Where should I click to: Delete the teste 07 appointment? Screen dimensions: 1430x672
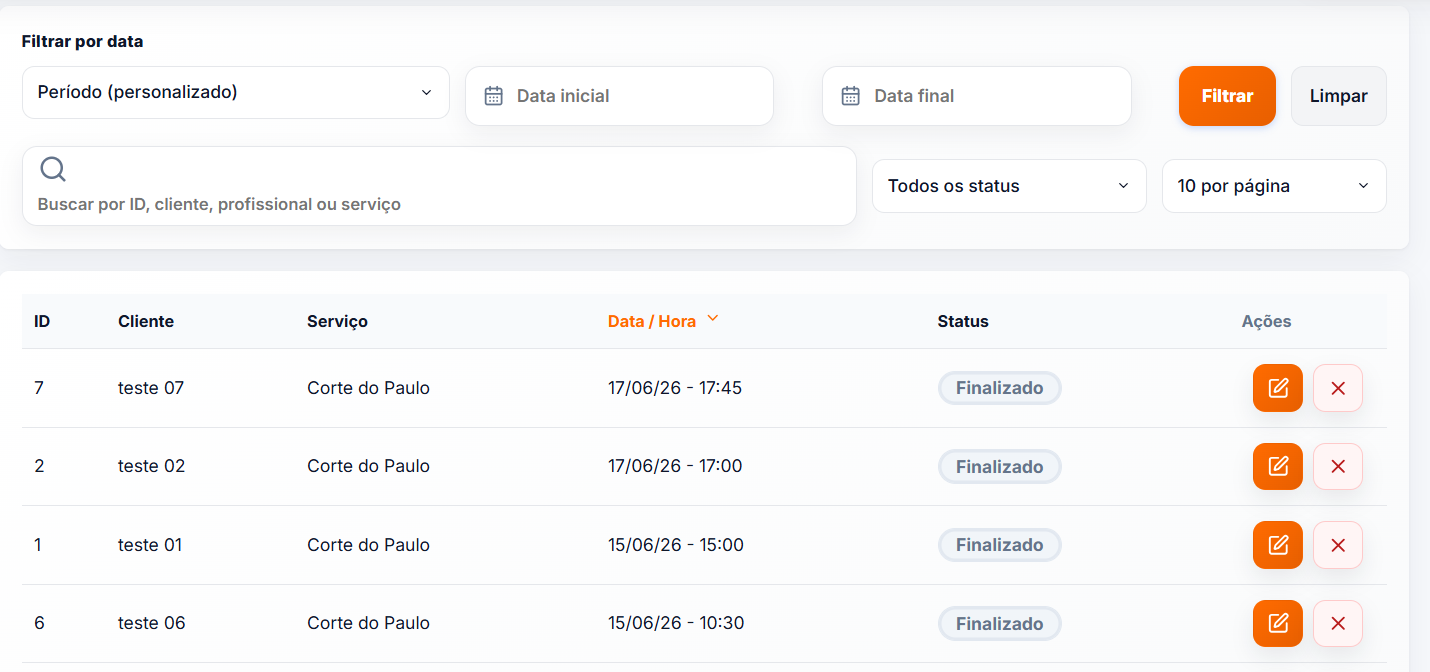point(1338,388)
